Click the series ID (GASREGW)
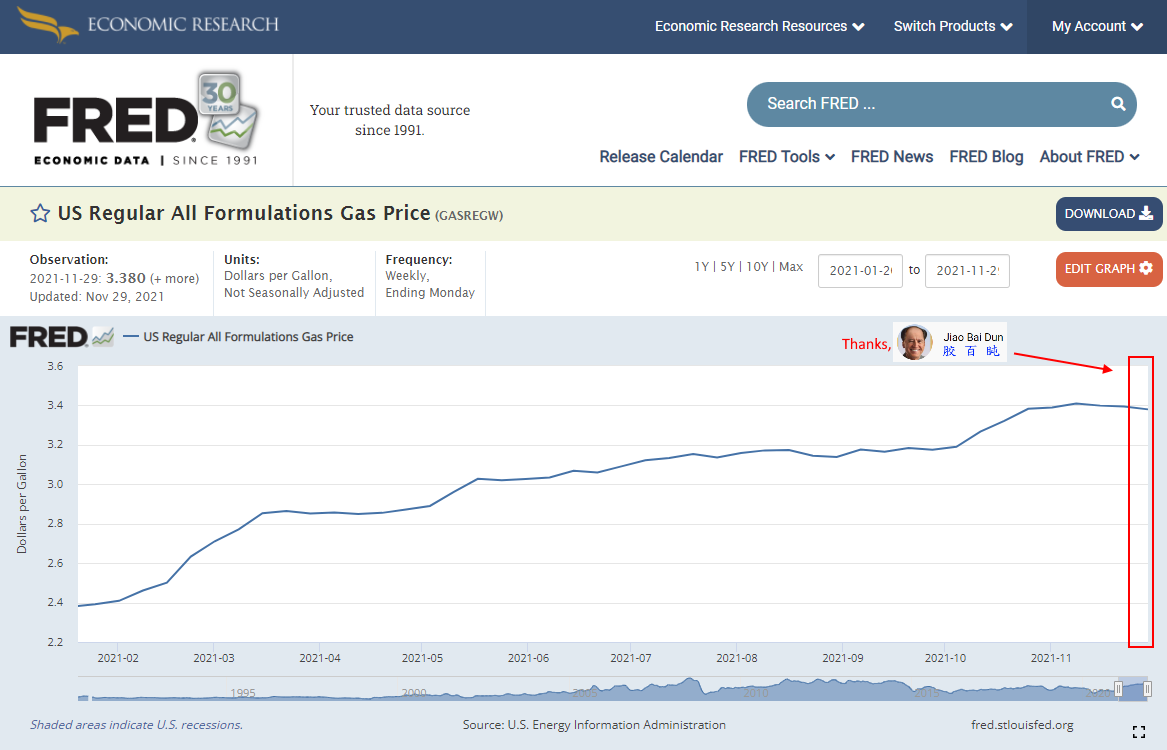The height and width of the screenshot is (750, 1167). (469, 216)
